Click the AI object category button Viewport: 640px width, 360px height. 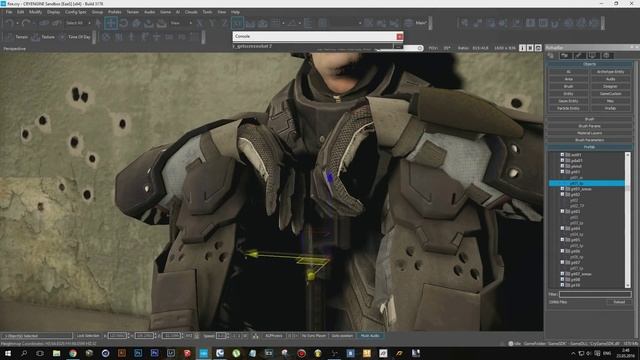coord(569,72)
